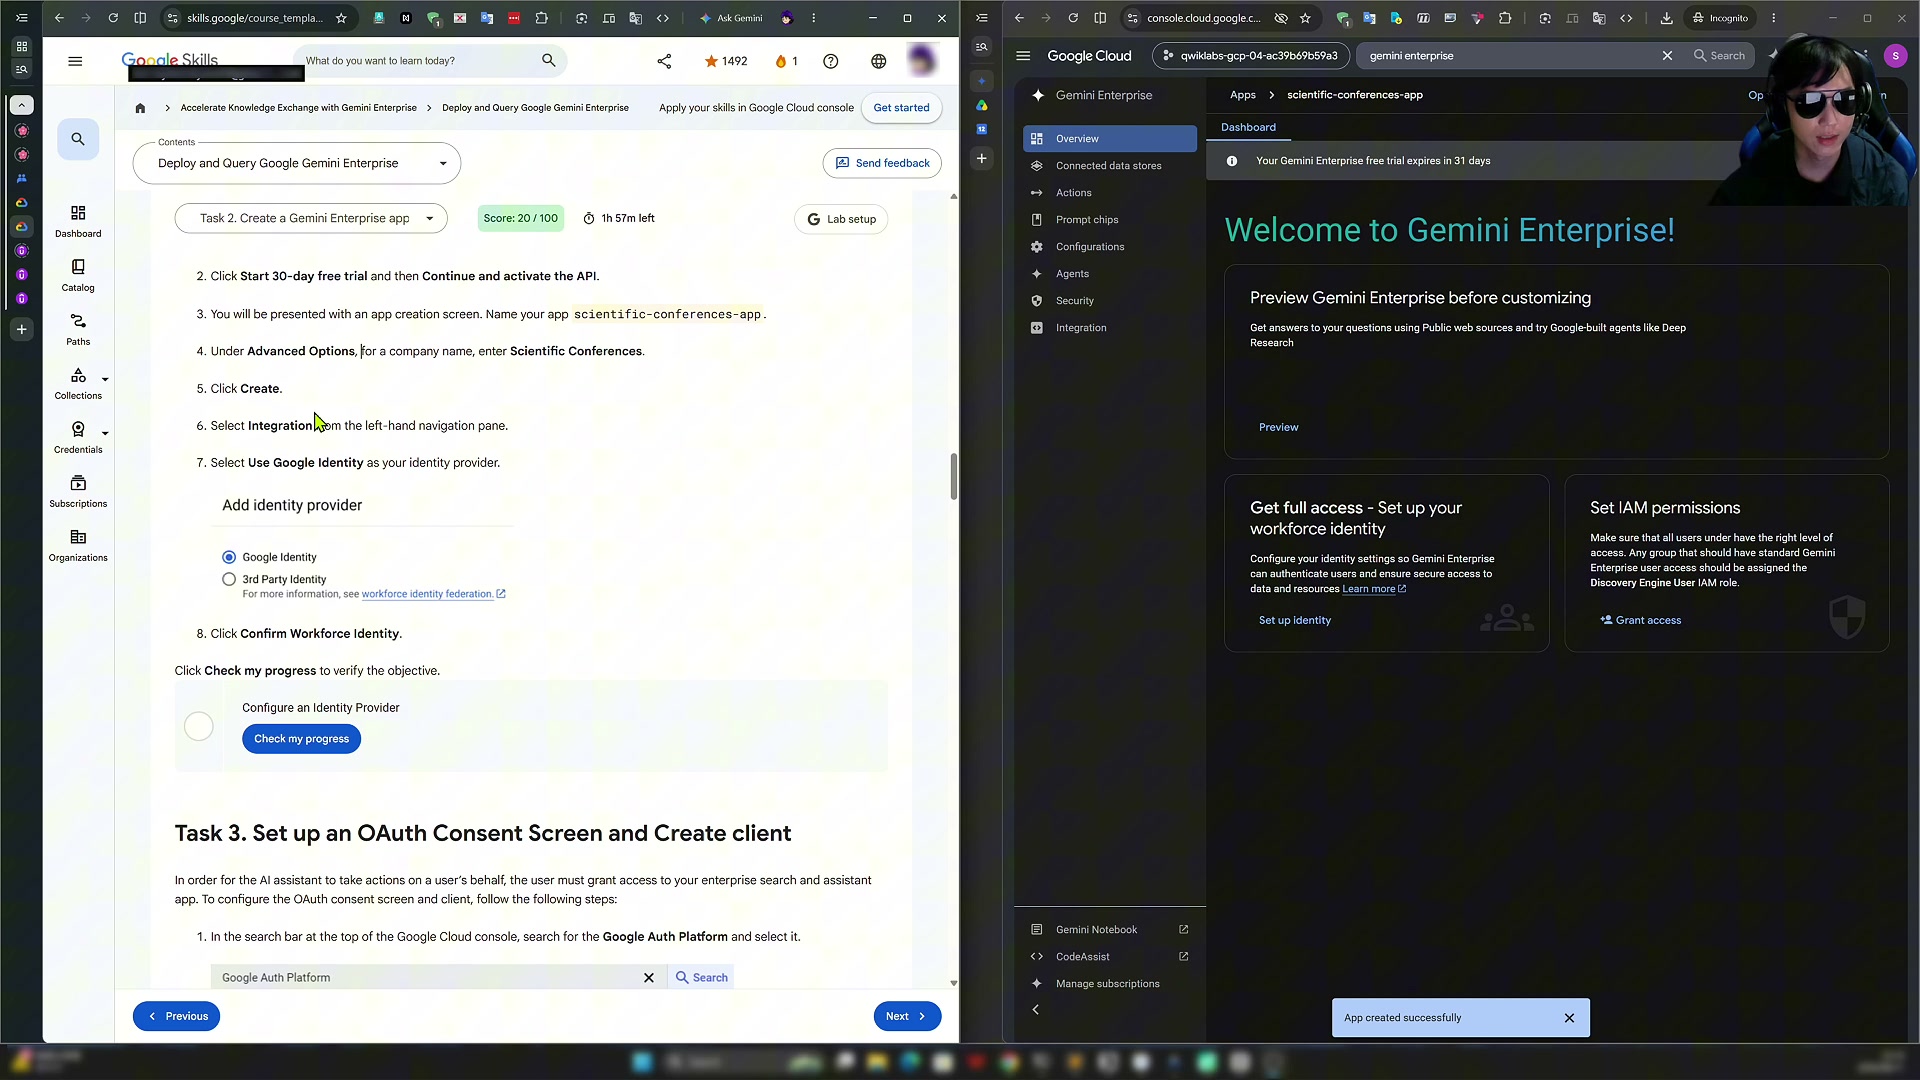Expand the Contents course dropdown
This screenshot has height=1080, width=1920.
click(297, 164)
